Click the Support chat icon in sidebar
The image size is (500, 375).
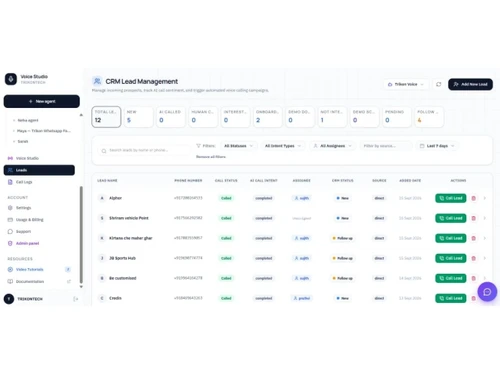click(10, 231)
